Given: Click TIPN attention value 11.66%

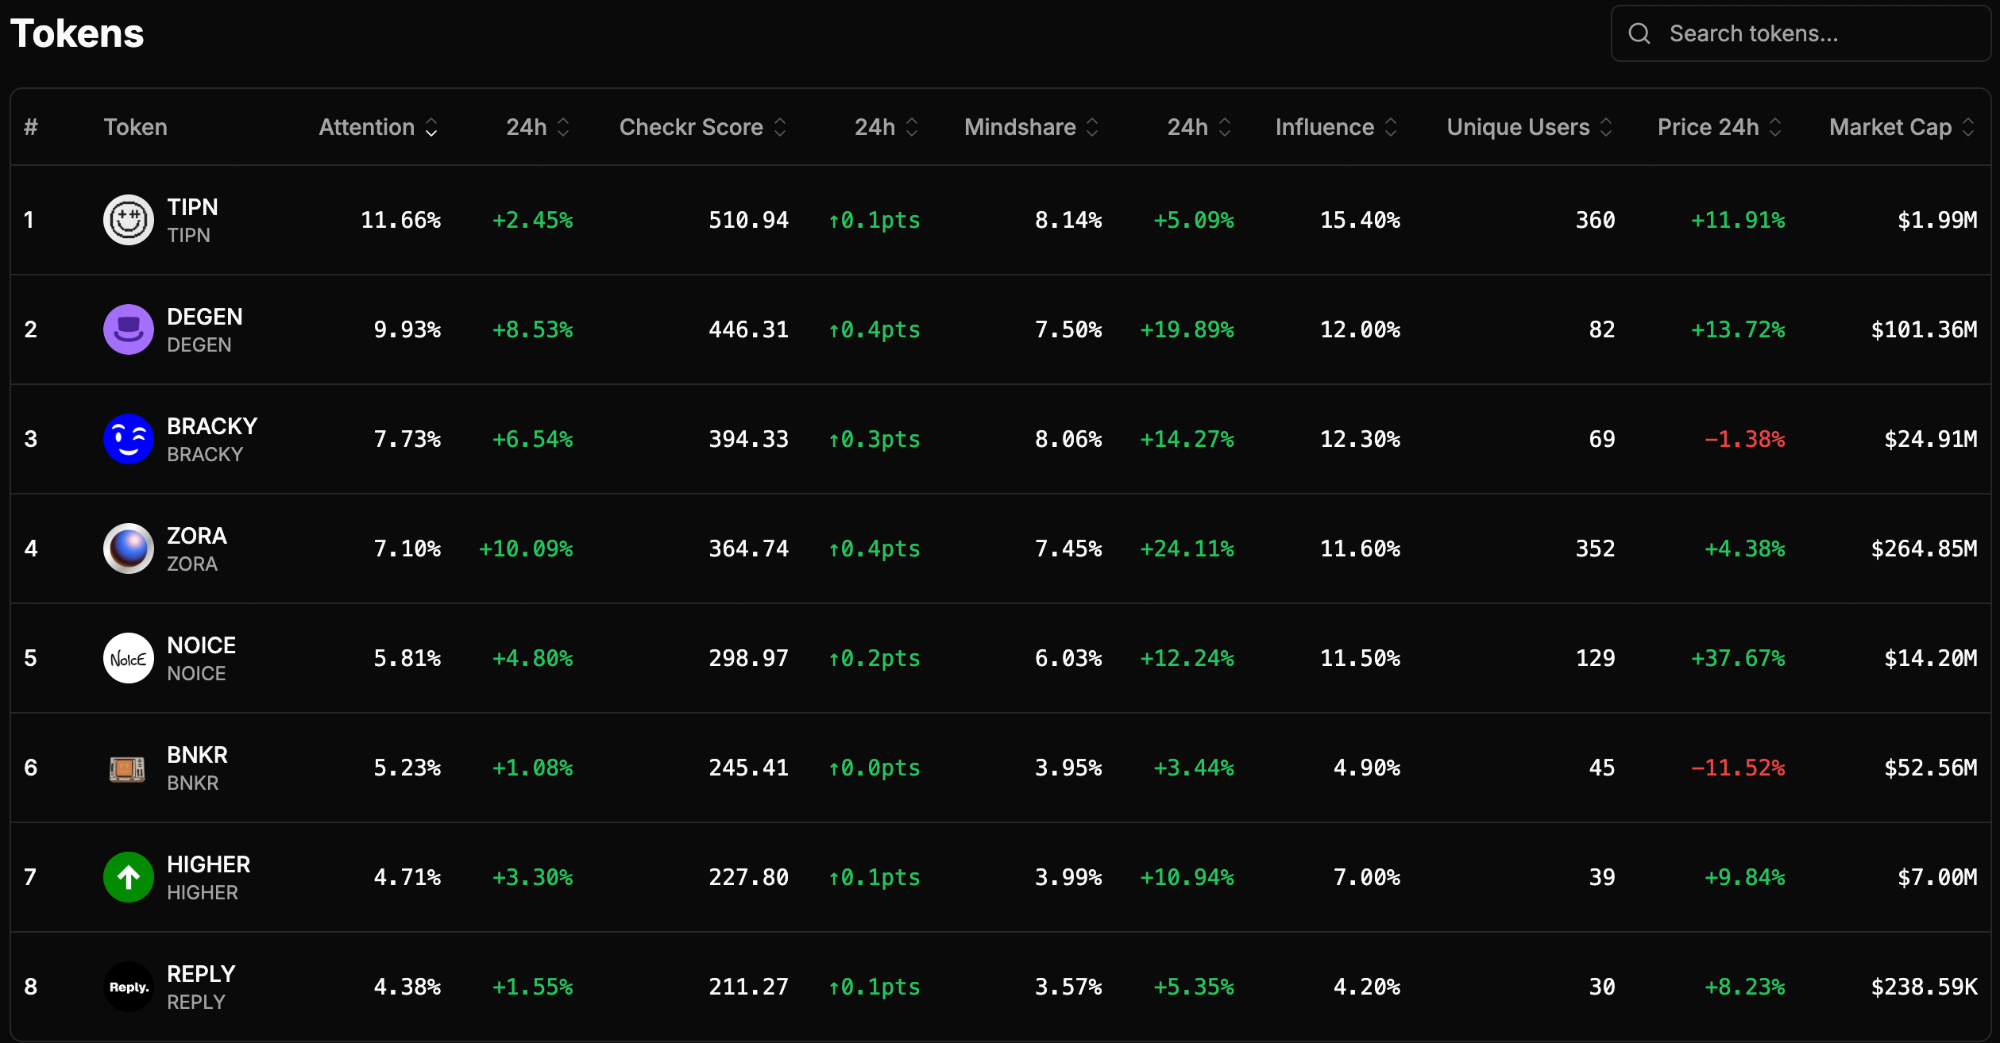Looking at the screenshot, I should pyautogui.click(x=400, y=220).
